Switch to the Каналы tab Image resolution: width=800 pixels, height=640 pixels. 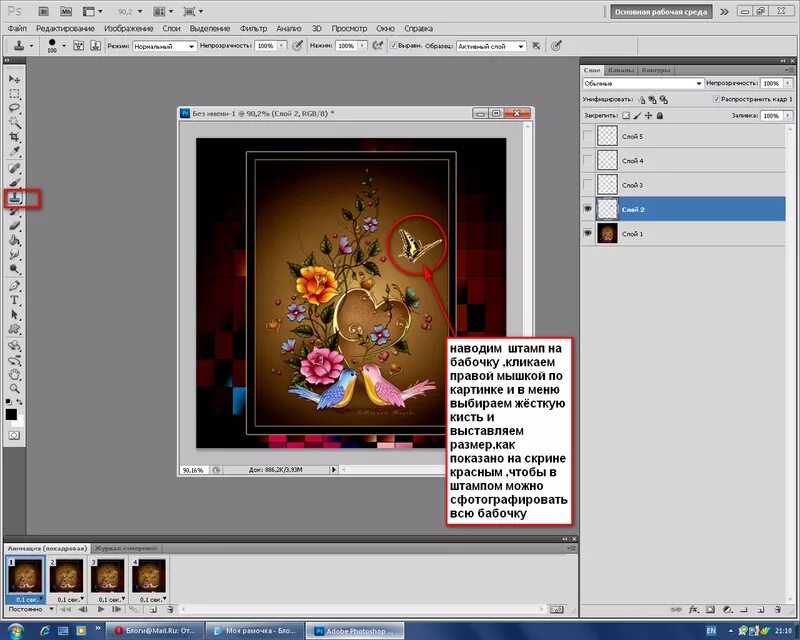pyautogui.click(x=621, y=70)
